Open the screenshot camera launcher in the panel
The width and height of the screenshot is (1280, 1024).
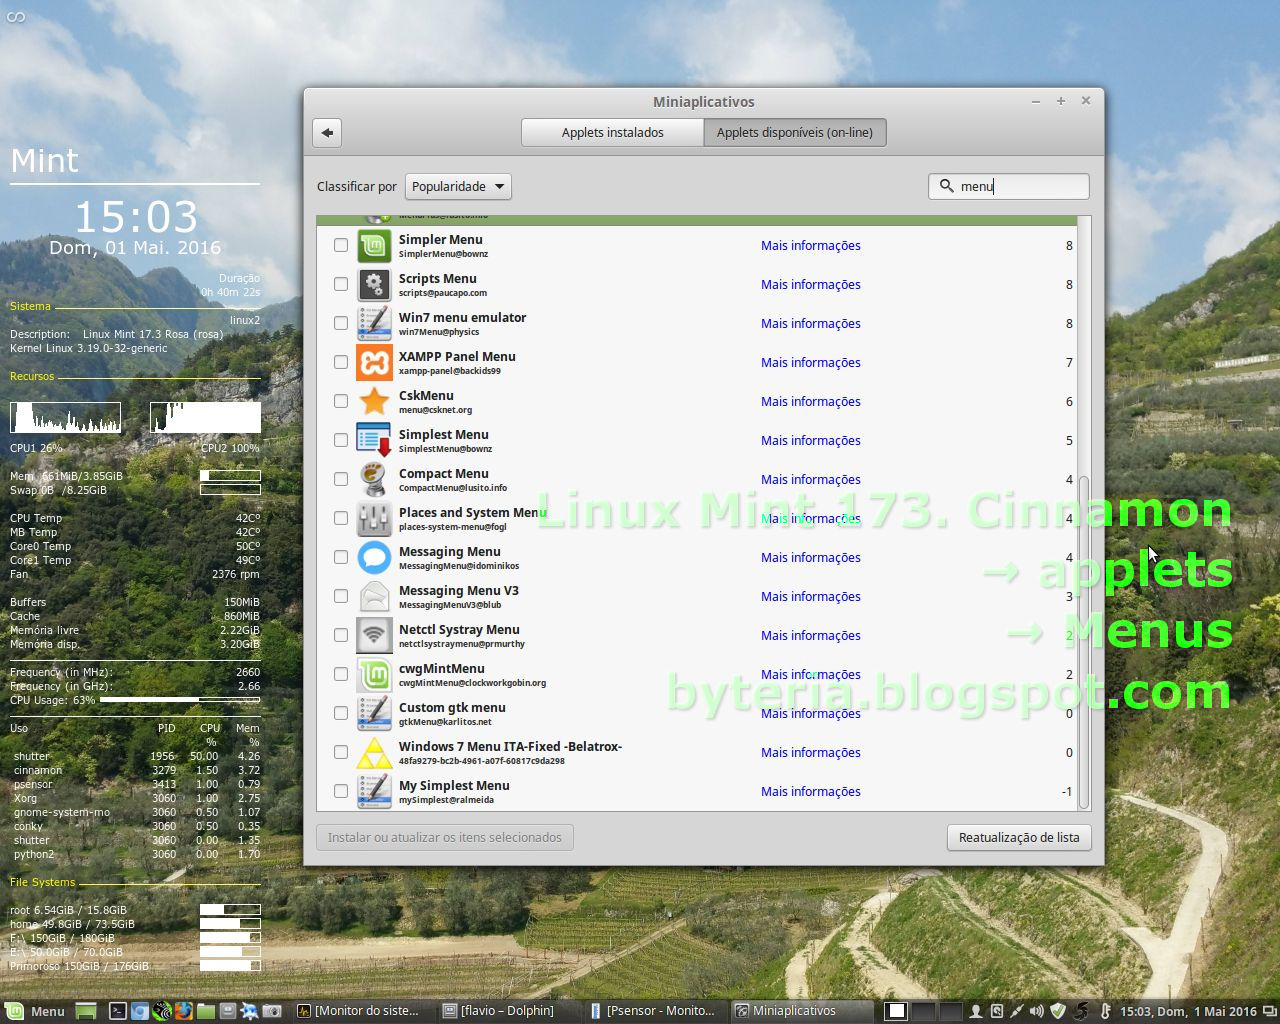coord(271,1011)
